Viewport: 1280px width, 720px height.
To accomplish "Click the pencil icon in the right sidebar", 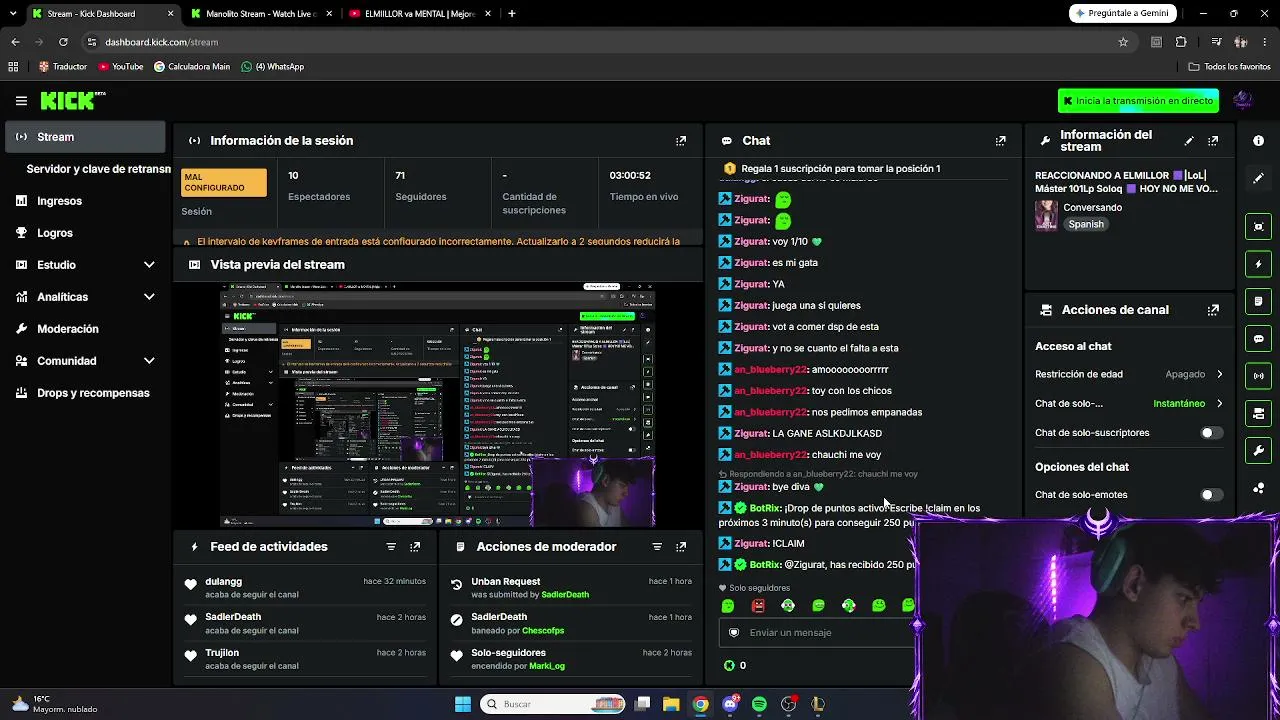I will (1259, 178).
